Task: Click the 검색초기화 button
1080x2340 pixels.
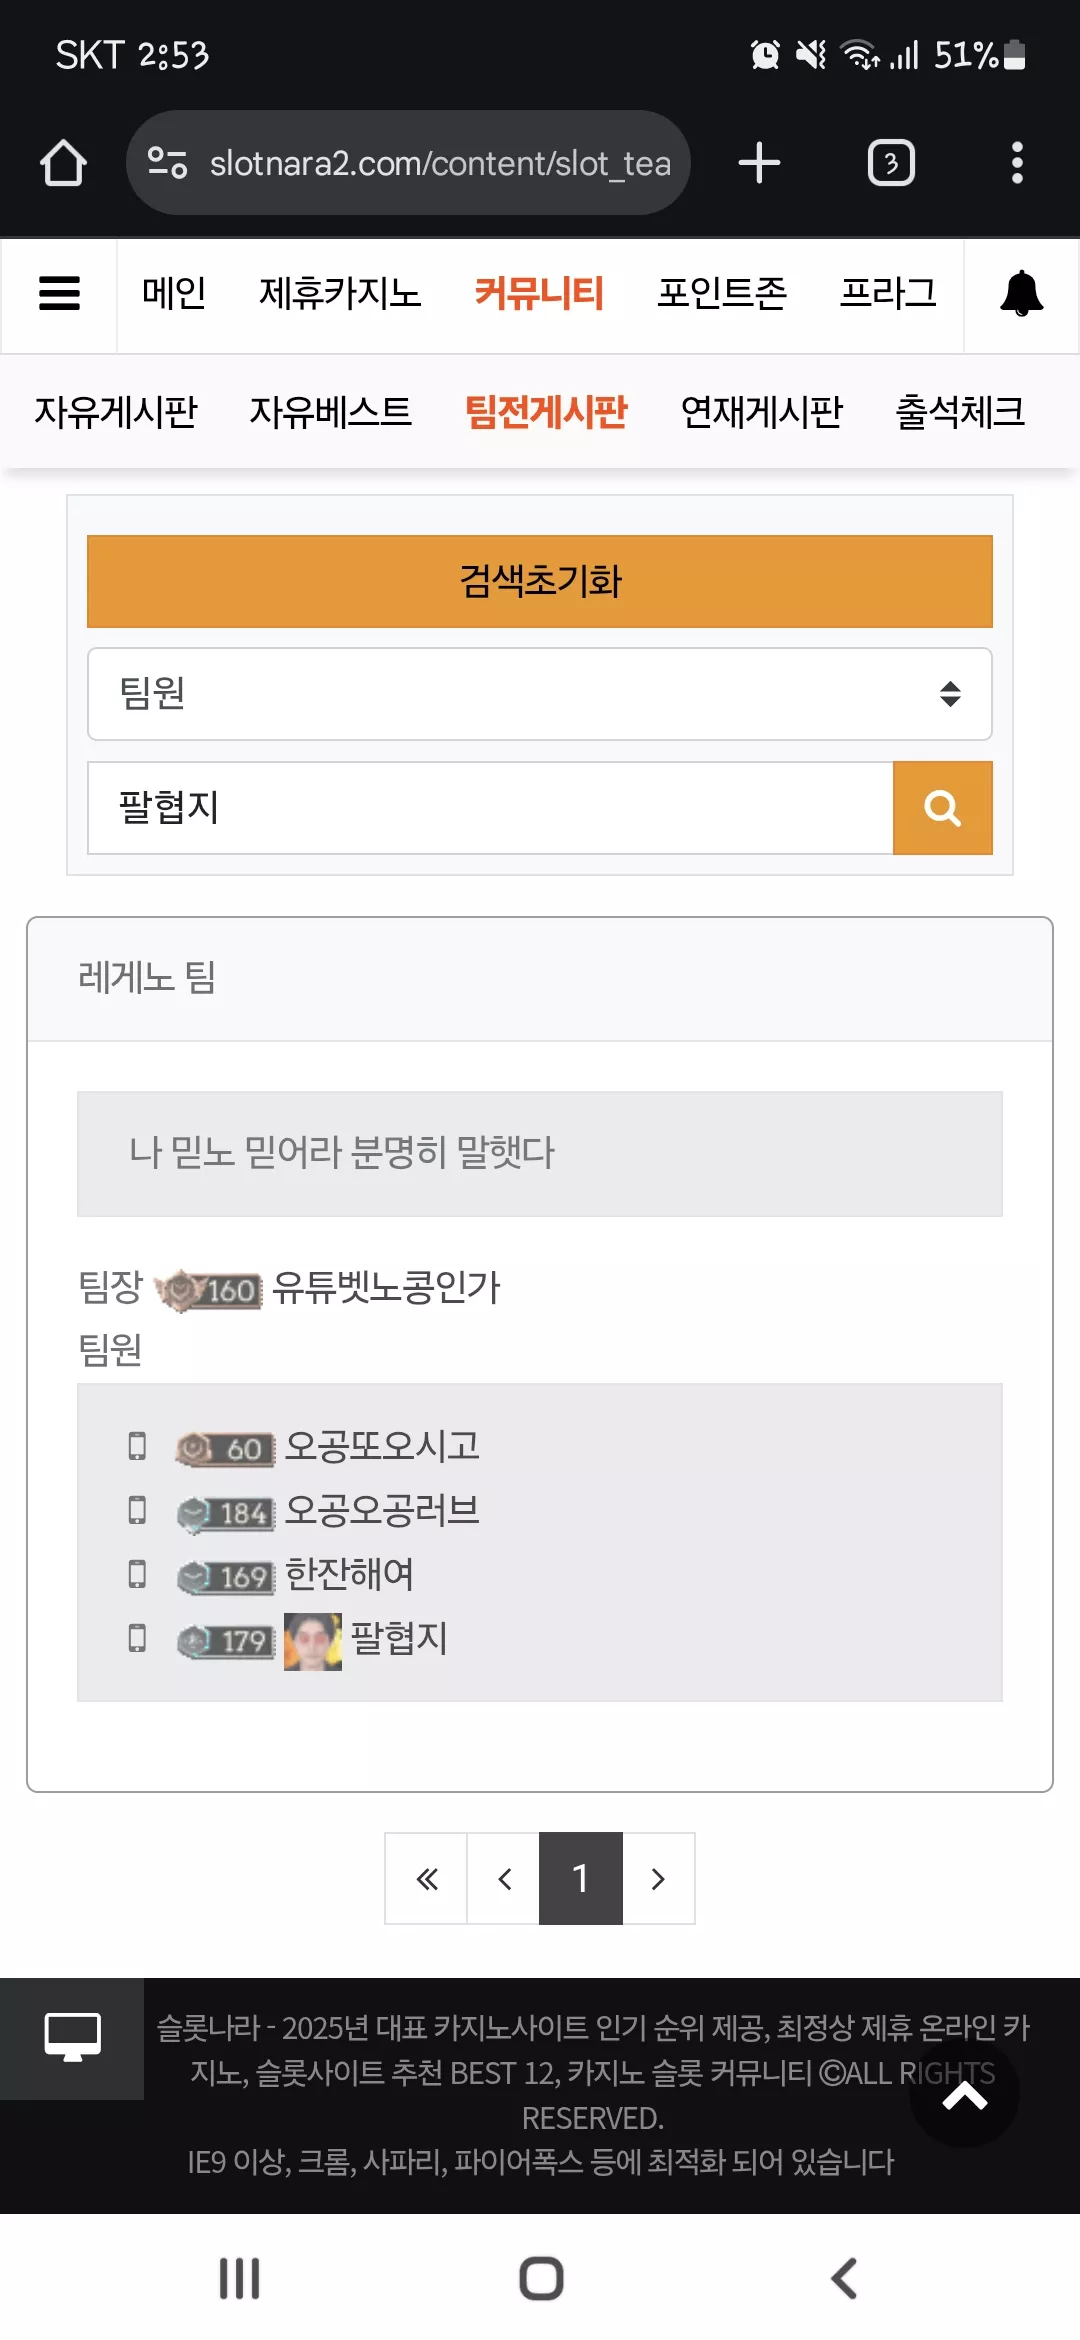Action: point(540,582)
